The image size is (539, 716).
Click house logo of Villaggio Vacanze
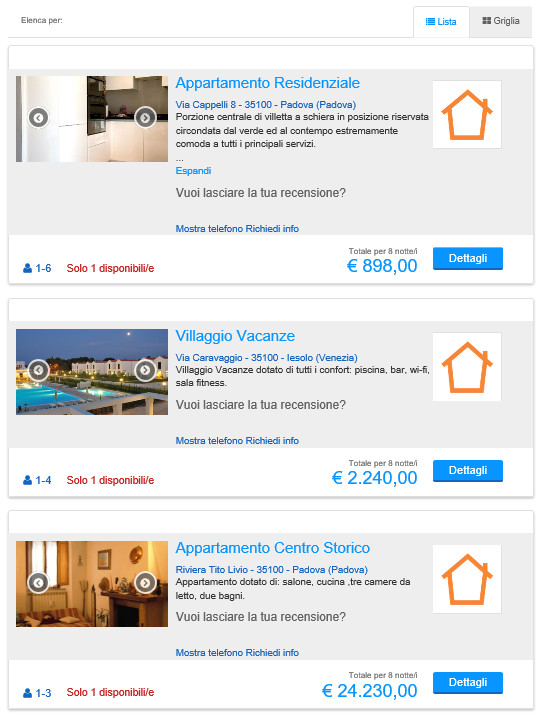pos(467,367)
